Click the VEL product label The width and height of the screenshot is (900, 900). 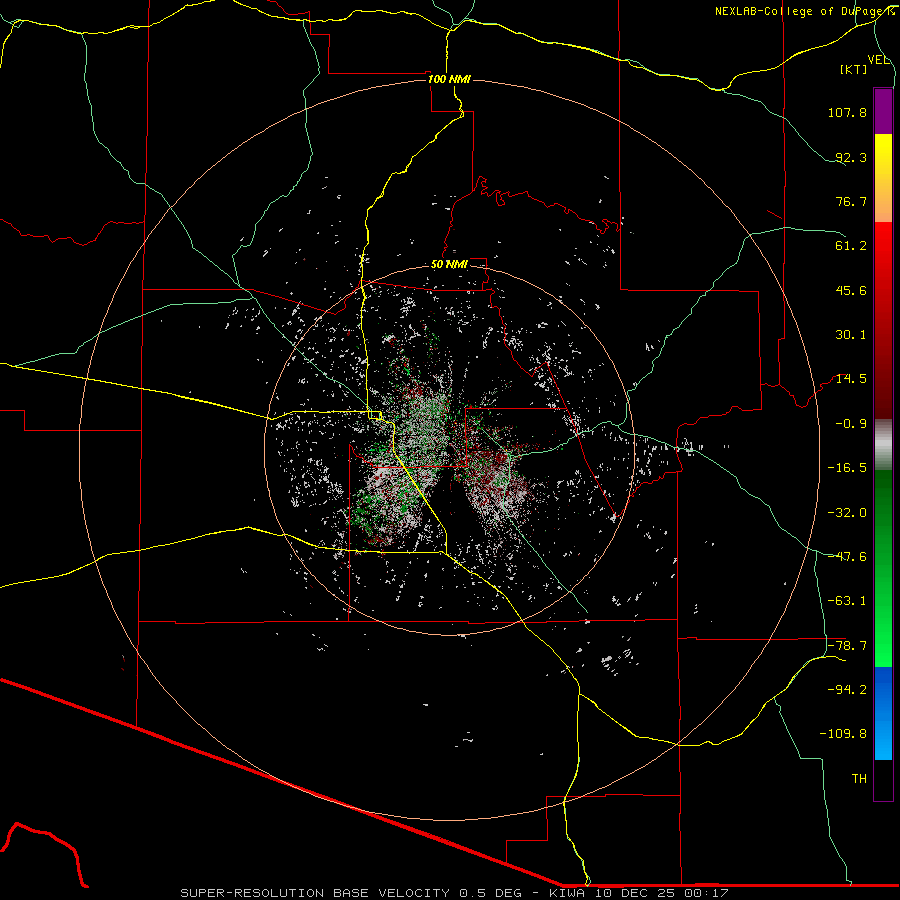point(878,60)
